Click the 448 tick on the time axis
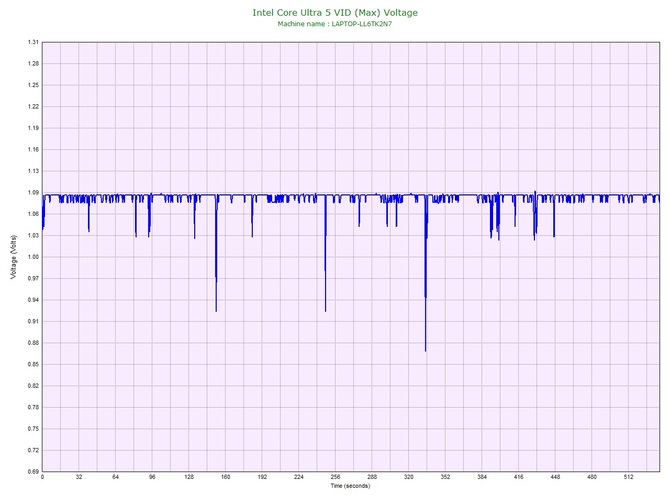This screenshot has width=670, height=503. [555, 478]
